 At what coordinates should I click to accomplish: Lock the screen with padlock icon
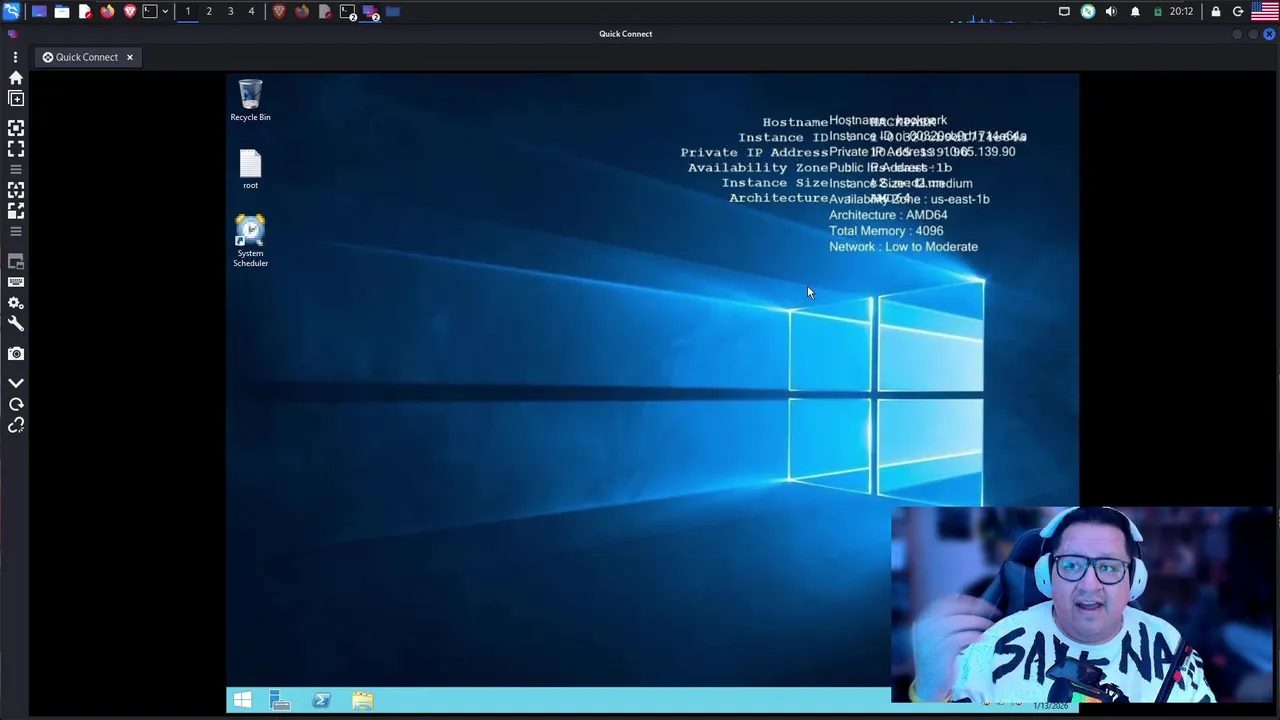tap(1216, 11)
